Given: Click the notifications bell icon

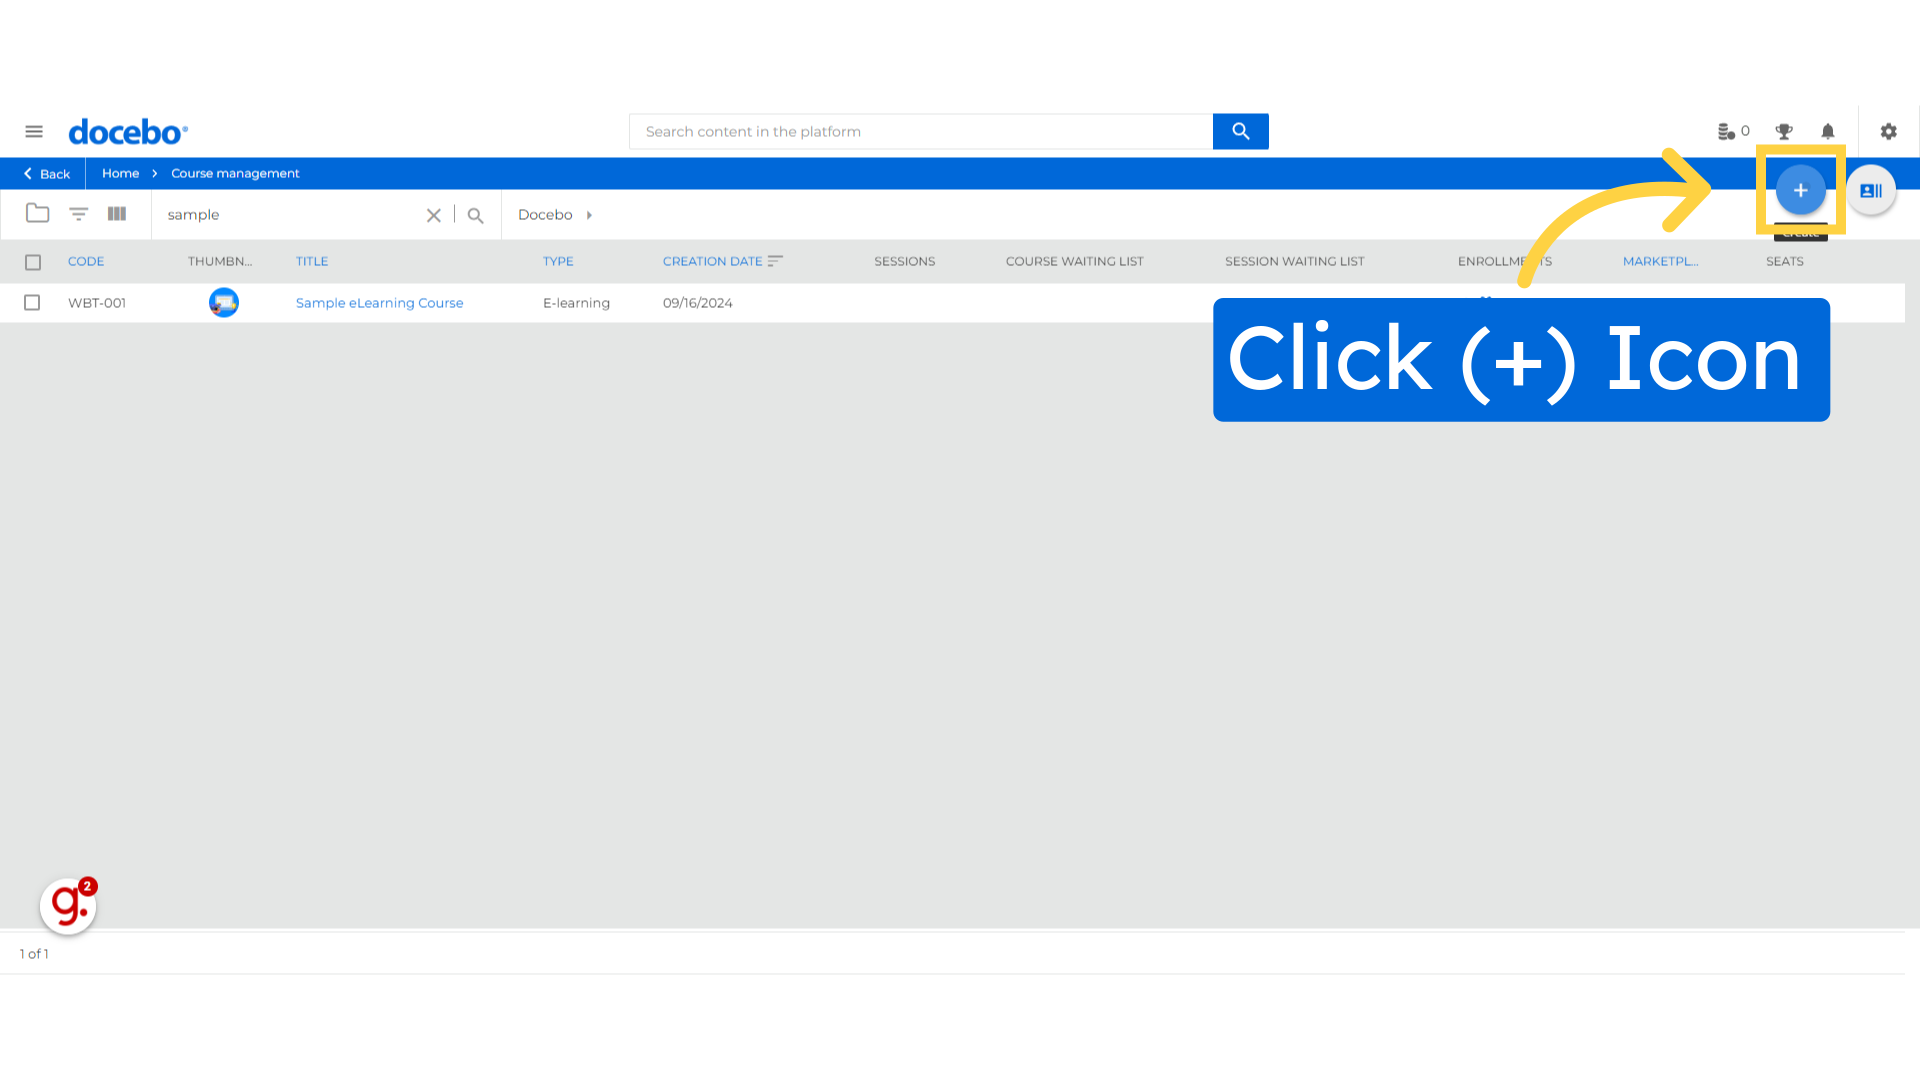Looking at the screenshot, I should coord(1829,131).
